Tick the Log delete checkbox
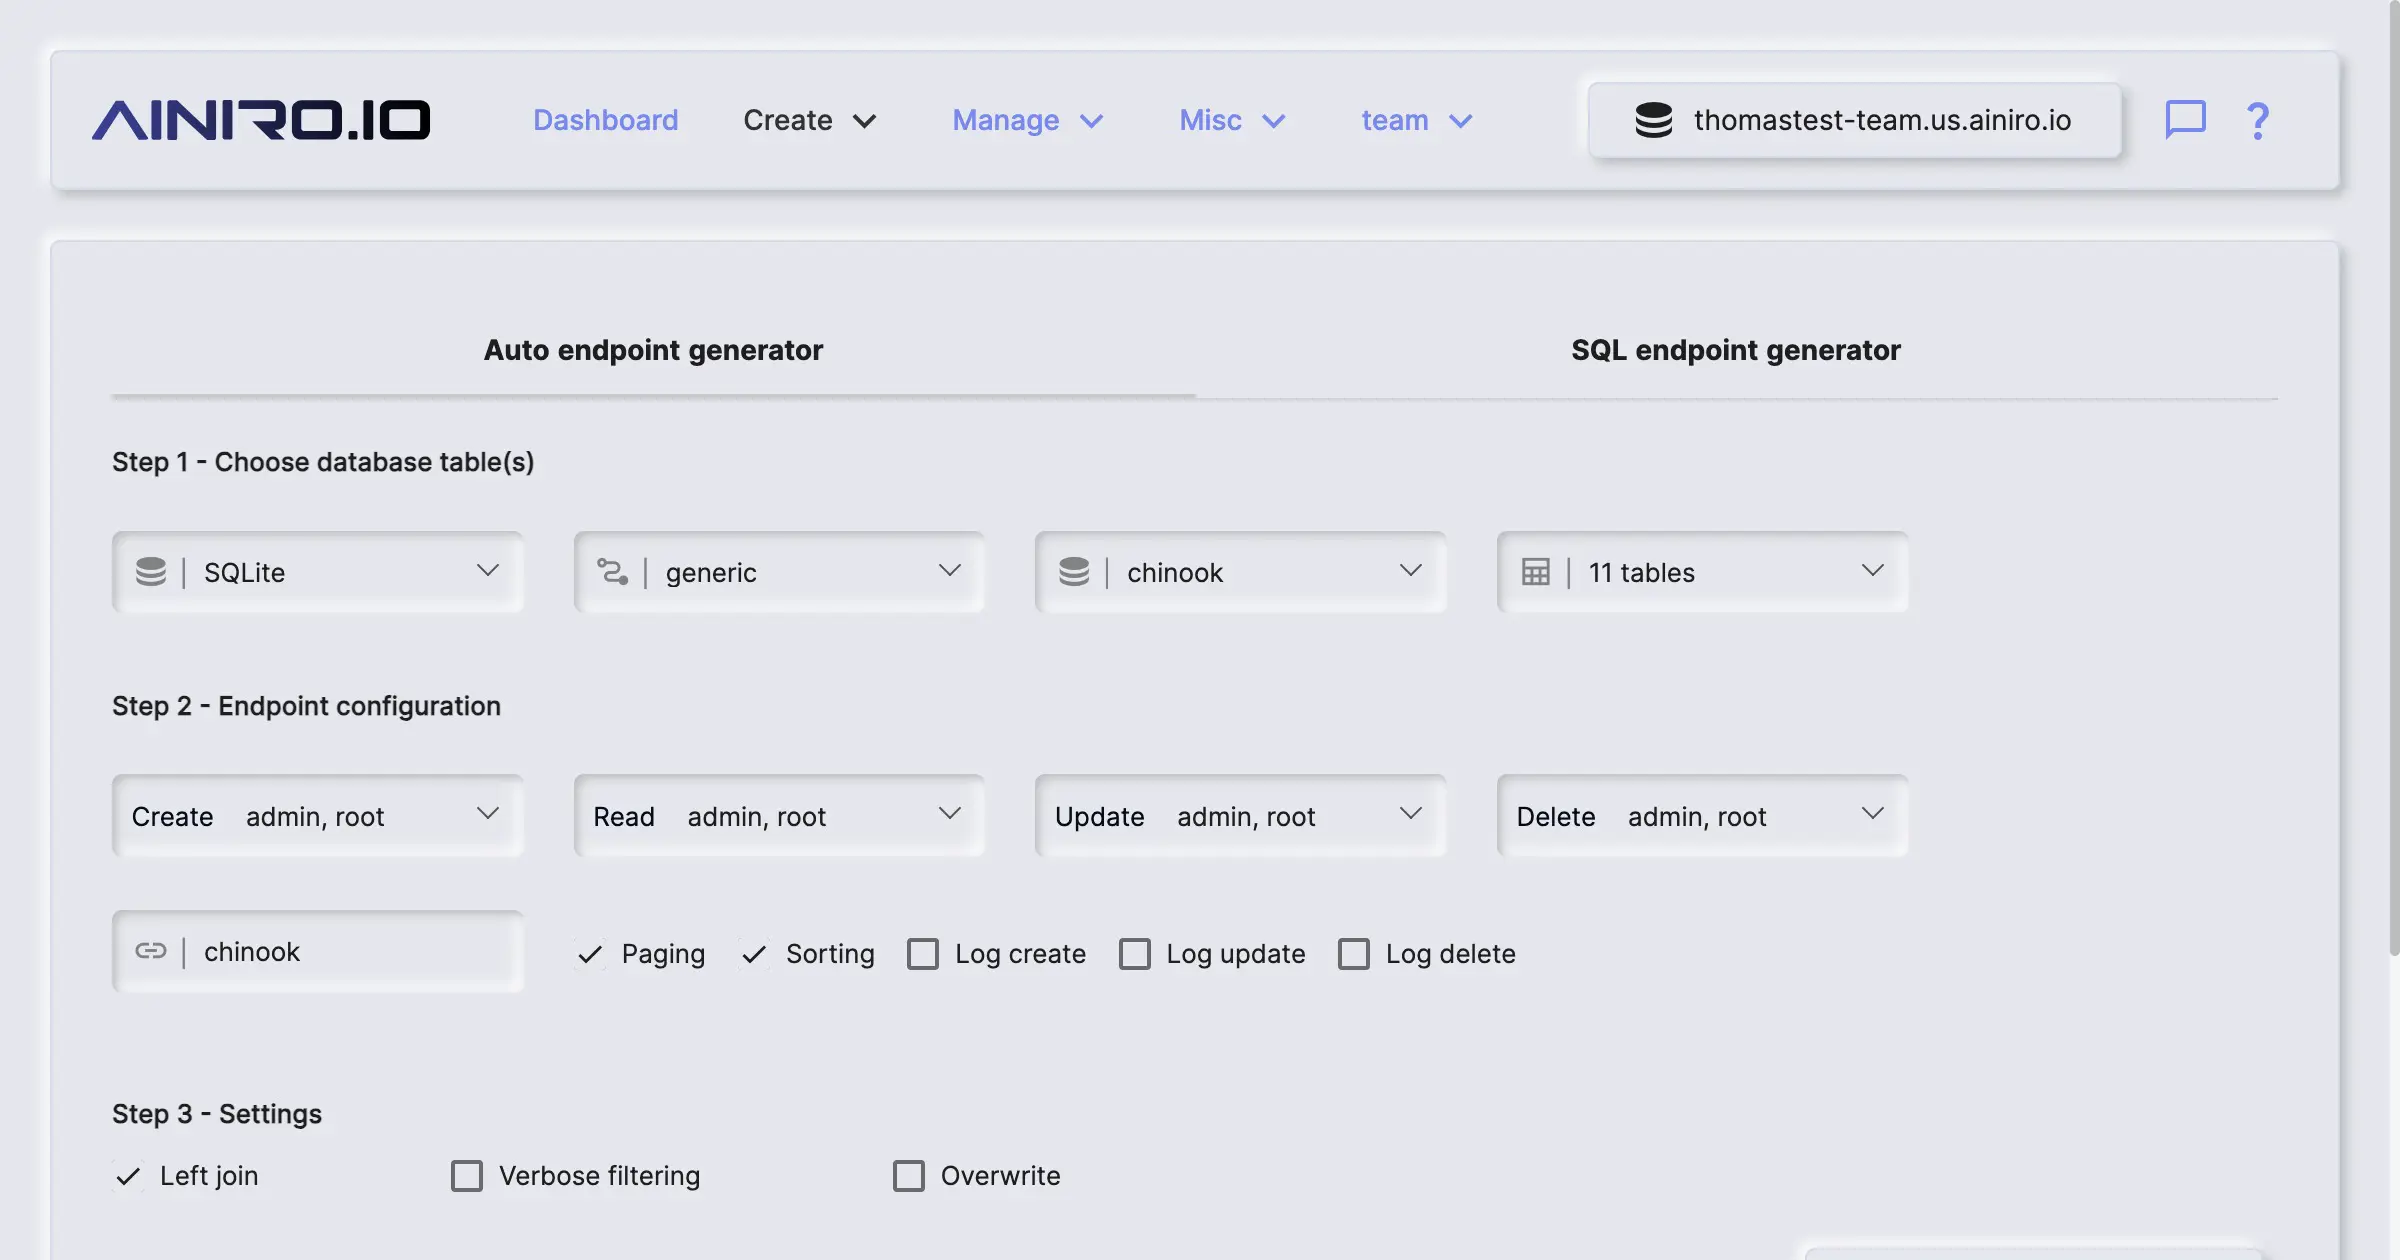 click(1354, 954)
